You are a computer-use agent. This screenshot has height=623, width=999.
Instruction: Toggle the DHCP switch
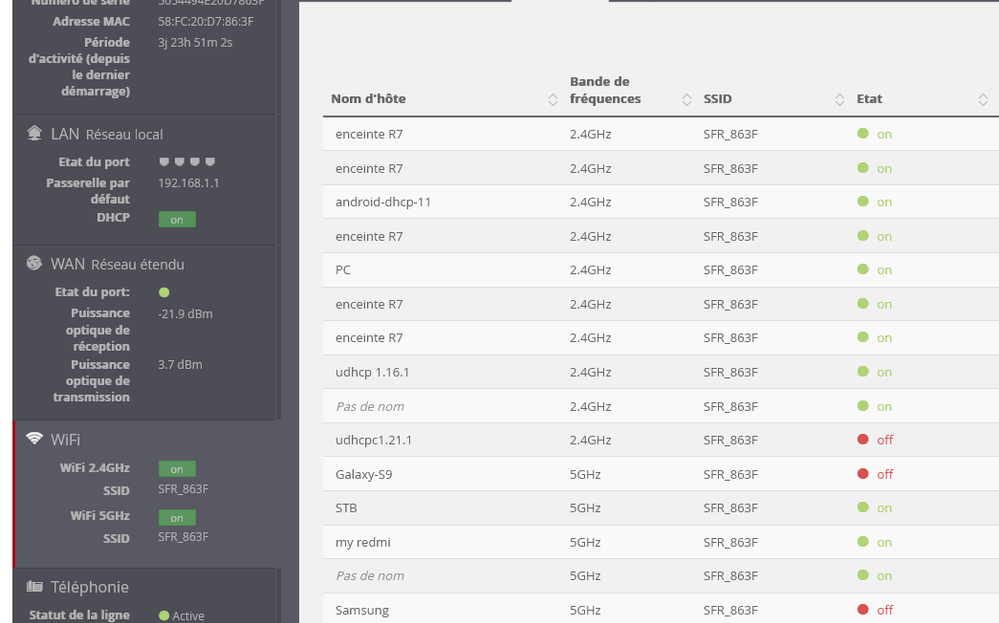tap(176, 219)
